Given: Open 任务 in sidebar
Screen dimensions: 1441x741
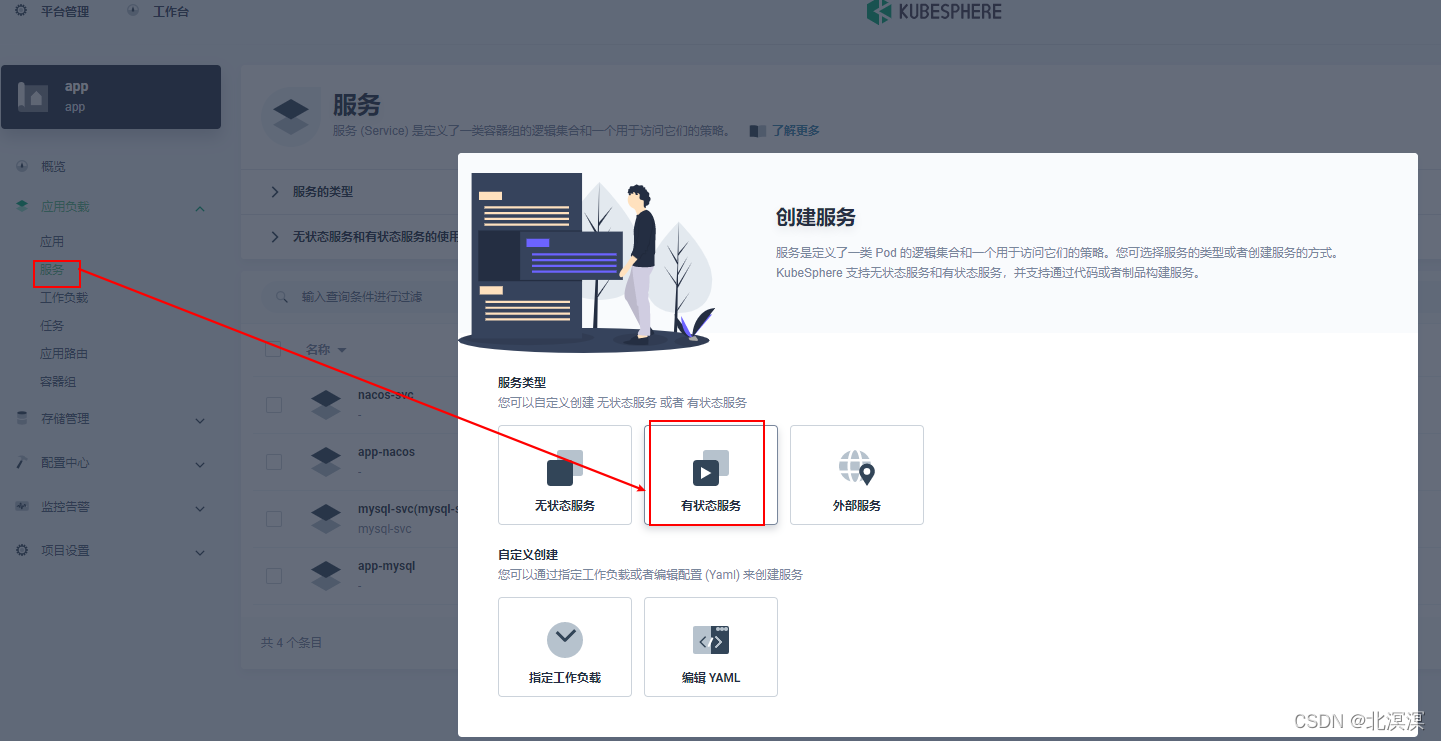Looking at the screenshot, I should [x=52, y=325].
